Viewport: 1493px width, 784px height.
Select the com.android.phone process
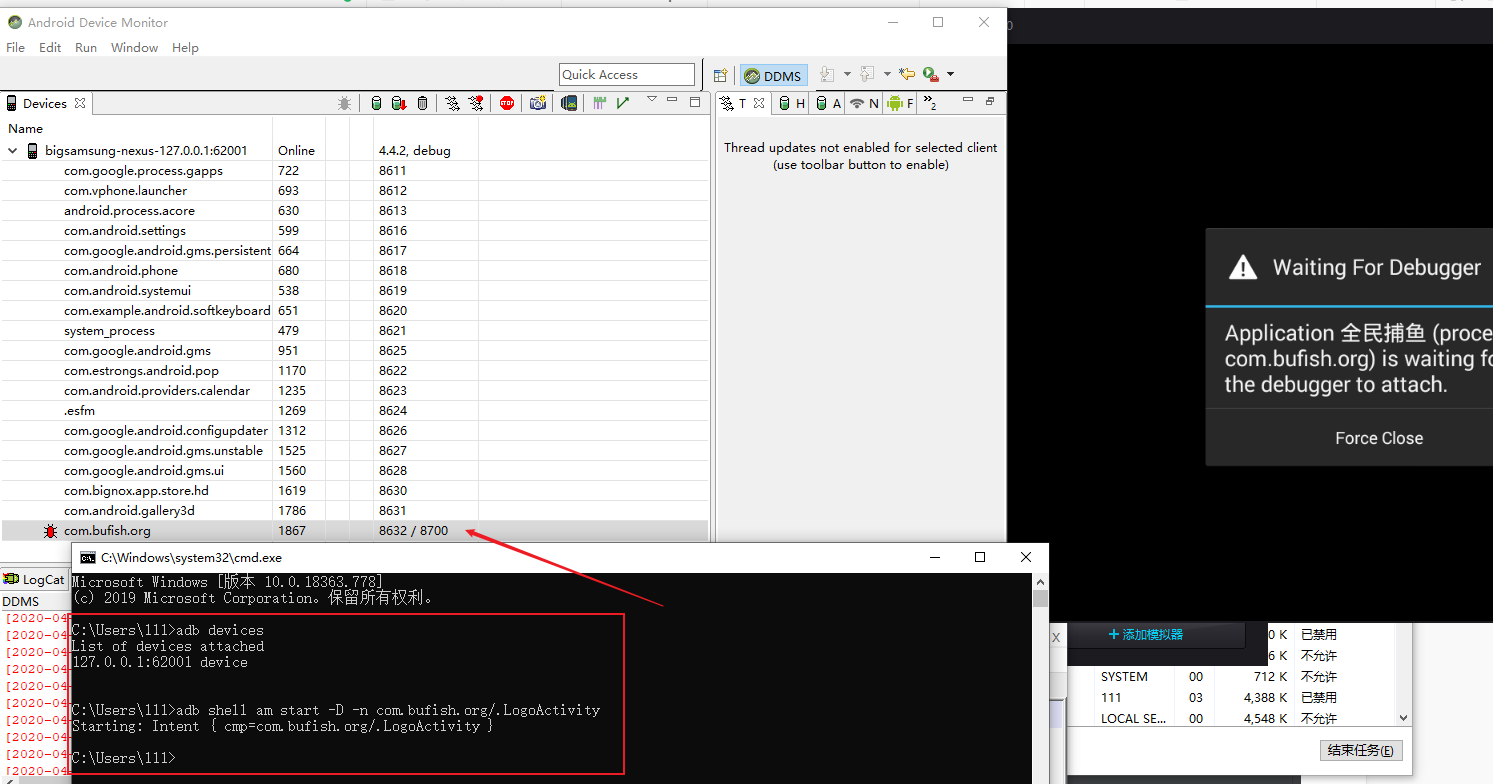click(x=354, y=270)
